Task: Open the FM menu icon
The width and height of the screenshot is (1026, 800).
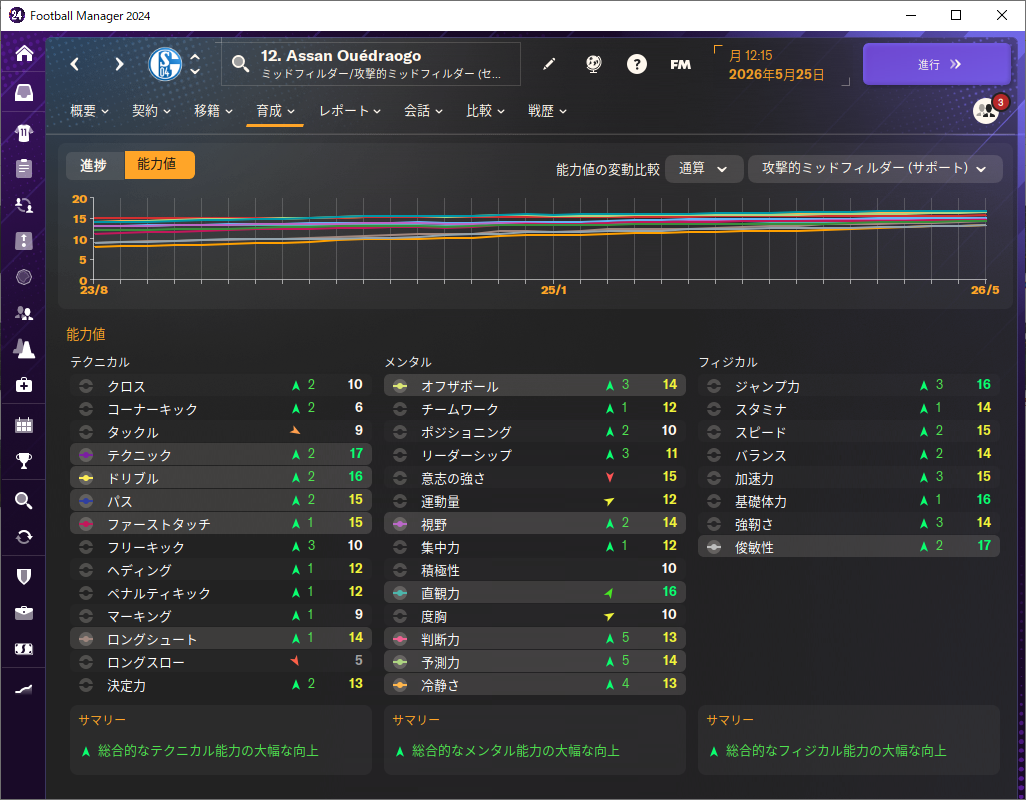Action: pos(681,64)
